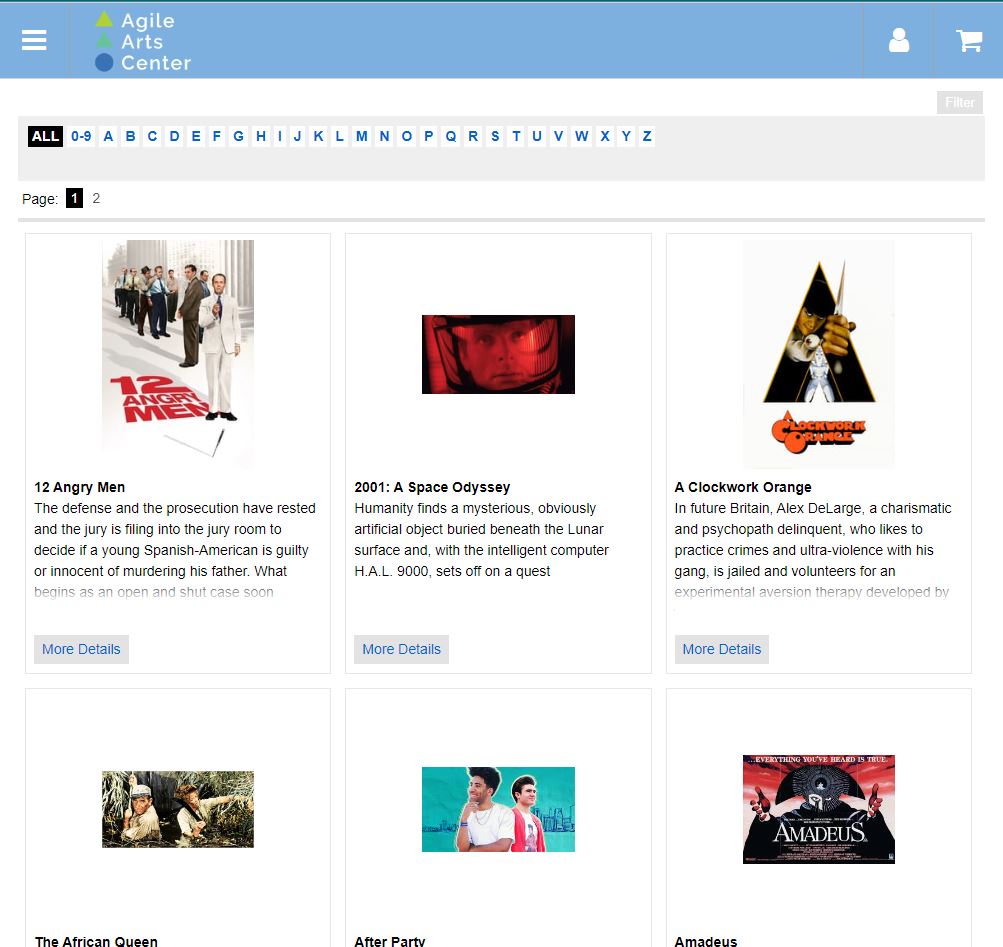1003x947 pixels.
Task: Click the Agile Arts Center logo
Action: coord(143,42)
